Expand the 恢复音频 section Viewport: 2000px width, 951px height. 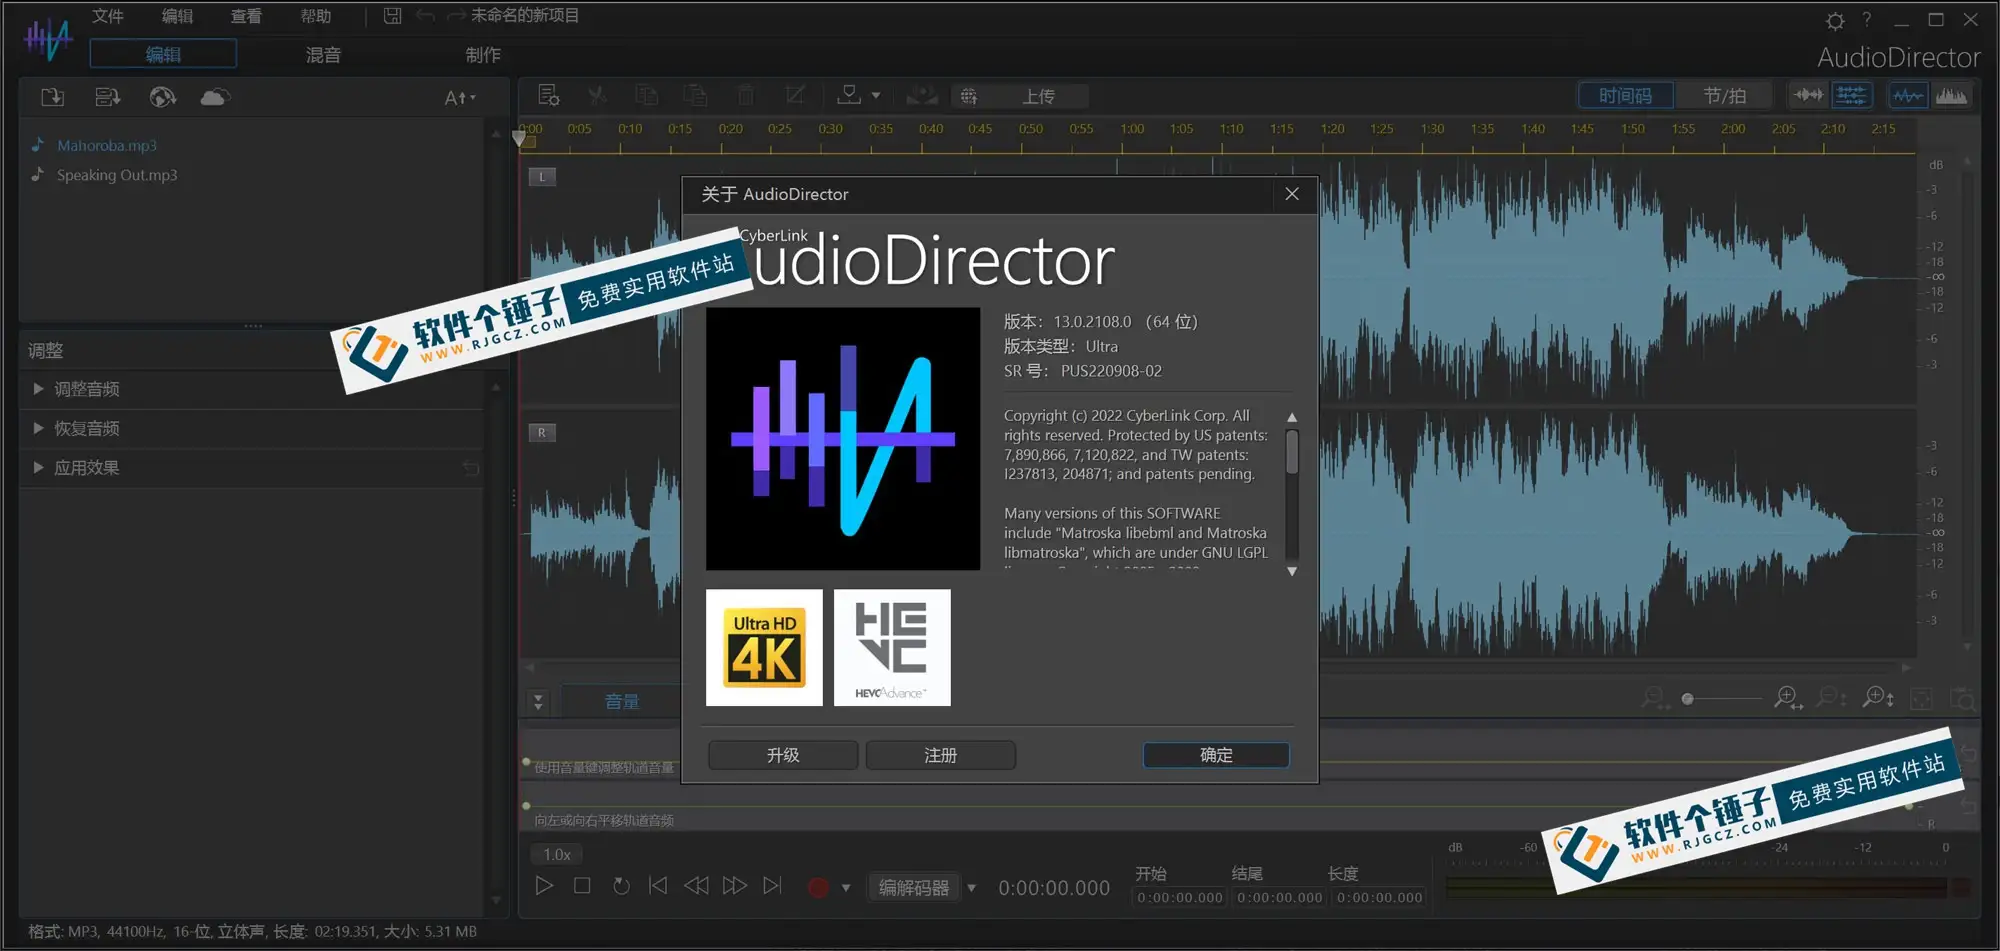tap(88, 428)
